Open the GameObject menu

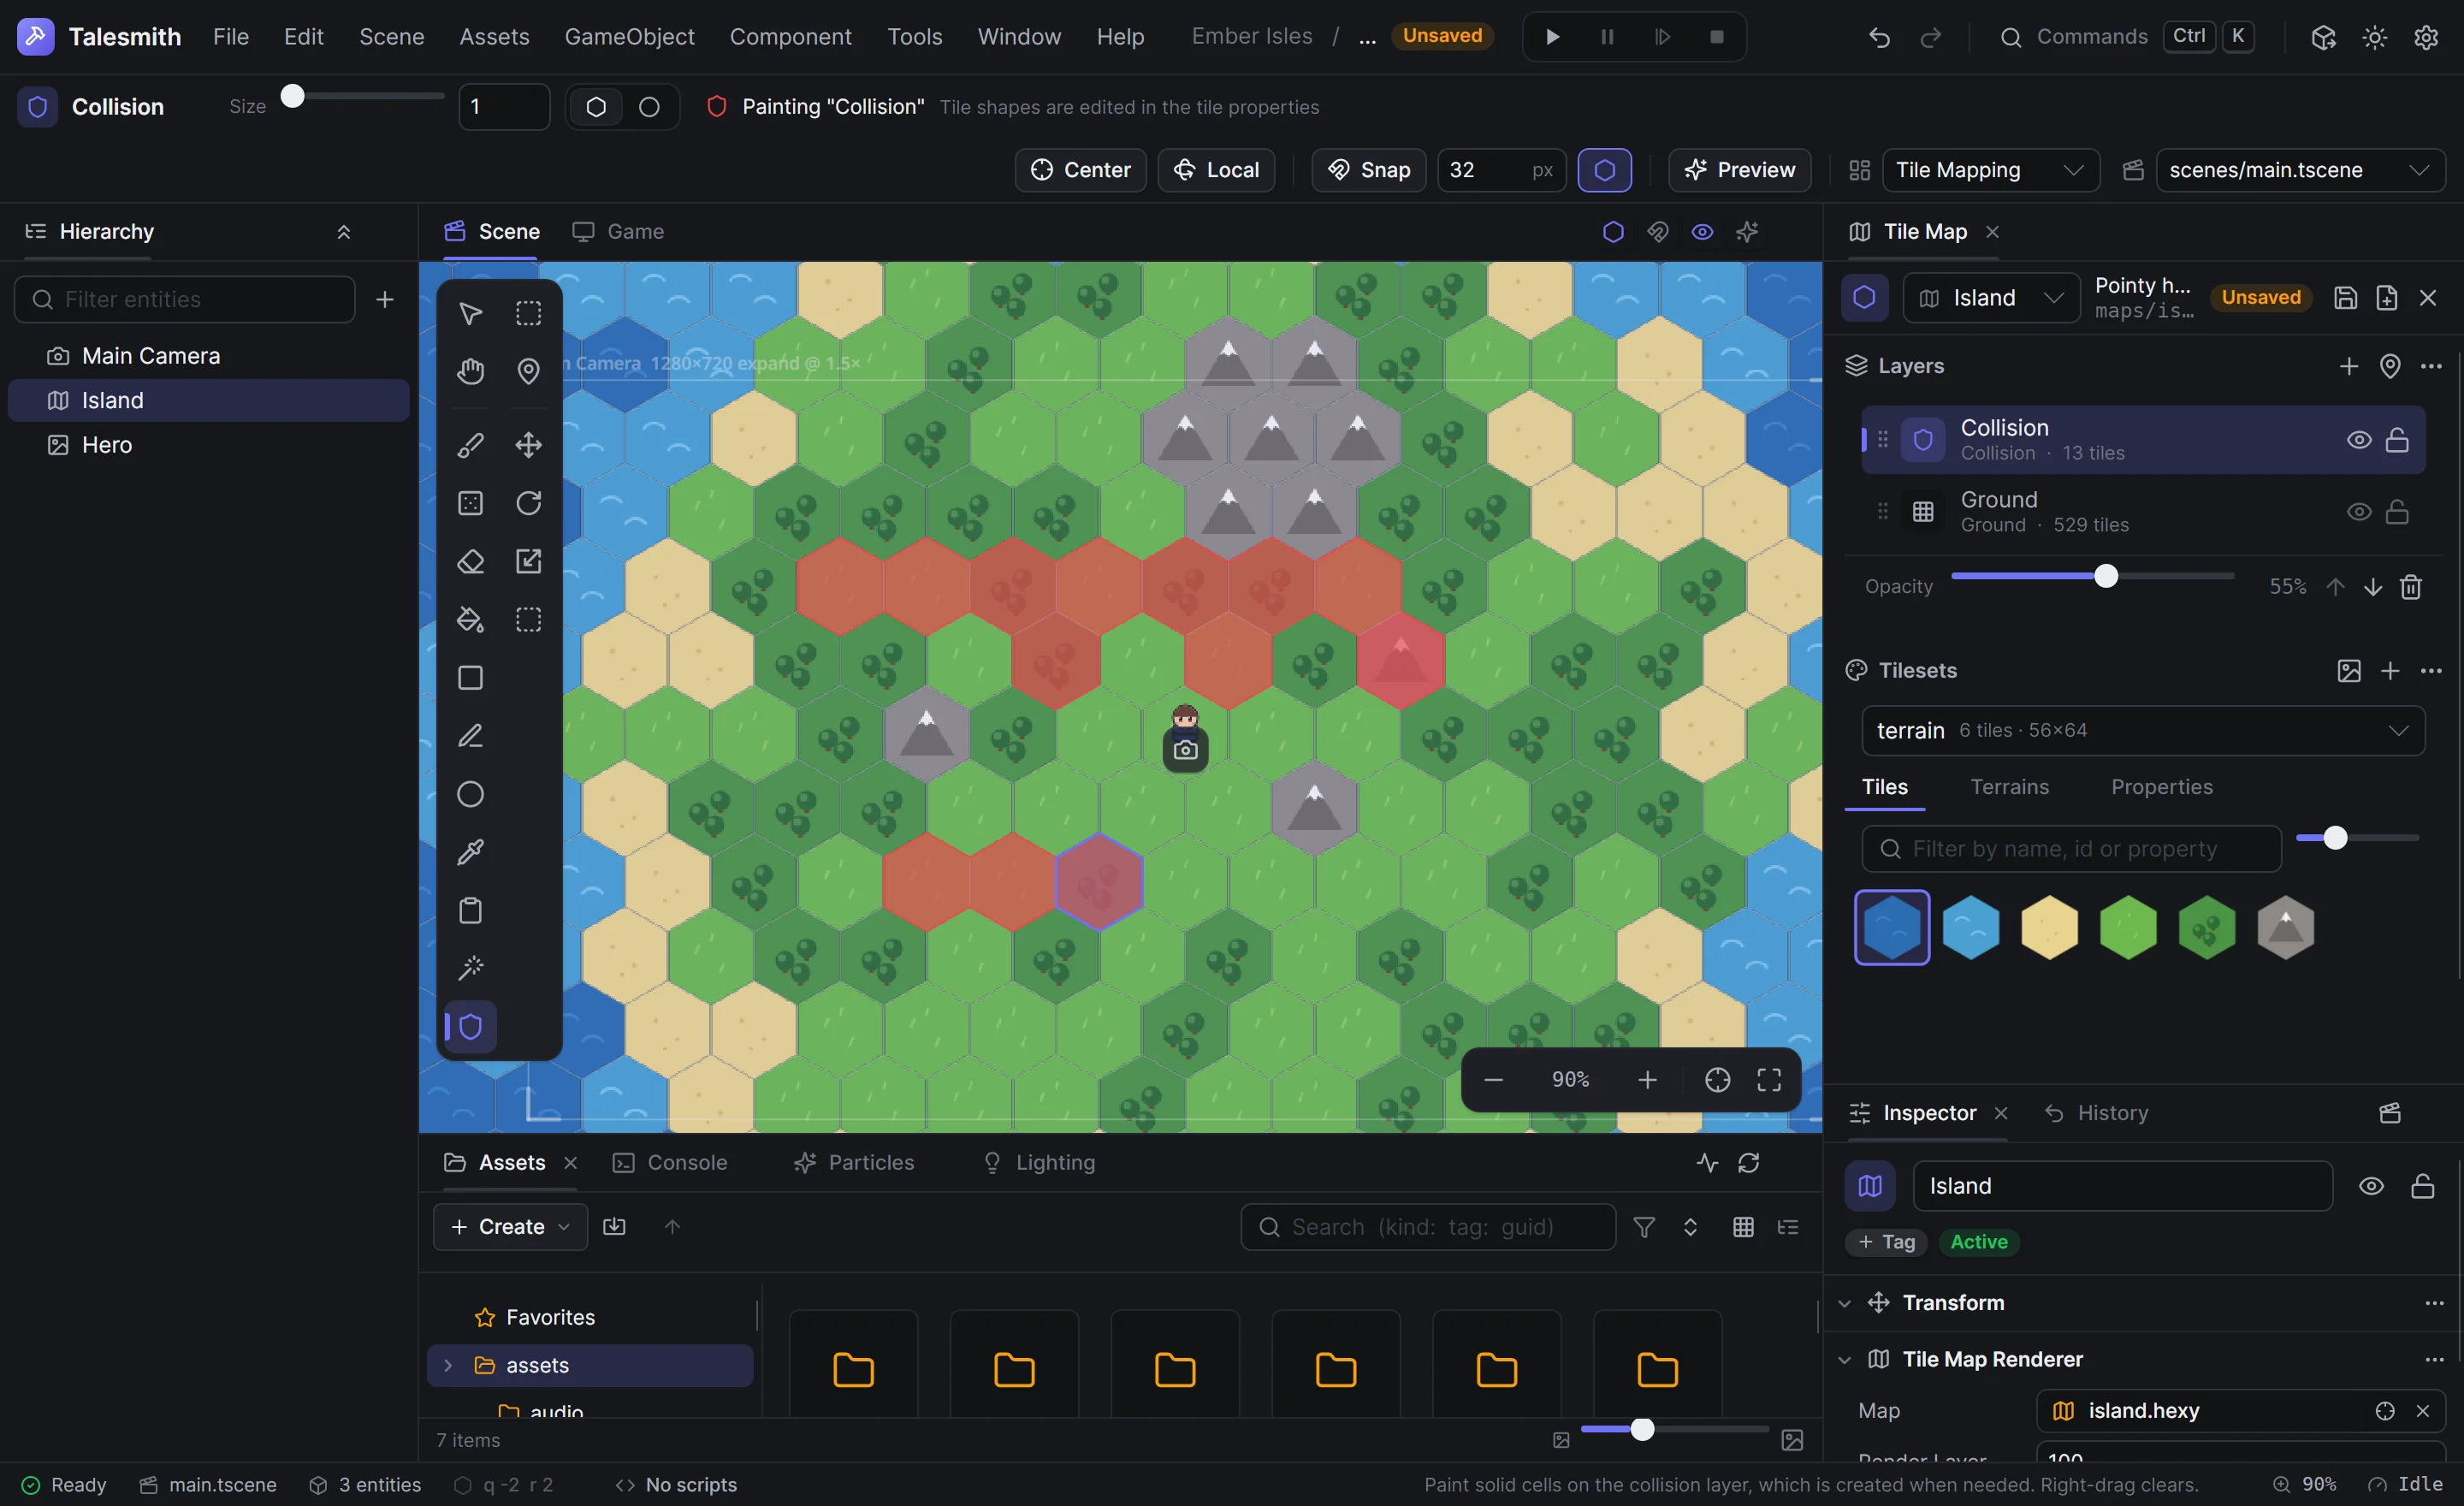pyautogui.click(x=629, y=37)
